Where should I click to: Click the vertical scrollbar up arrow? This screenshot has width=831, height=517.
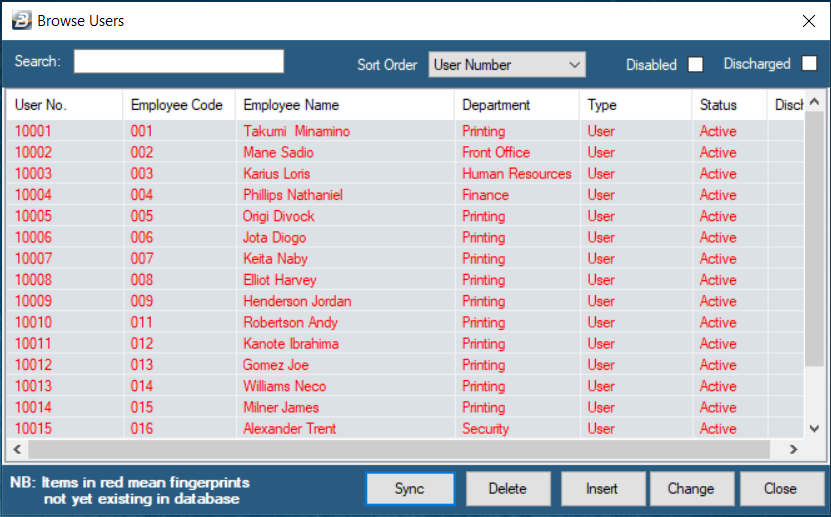[815, 102]
